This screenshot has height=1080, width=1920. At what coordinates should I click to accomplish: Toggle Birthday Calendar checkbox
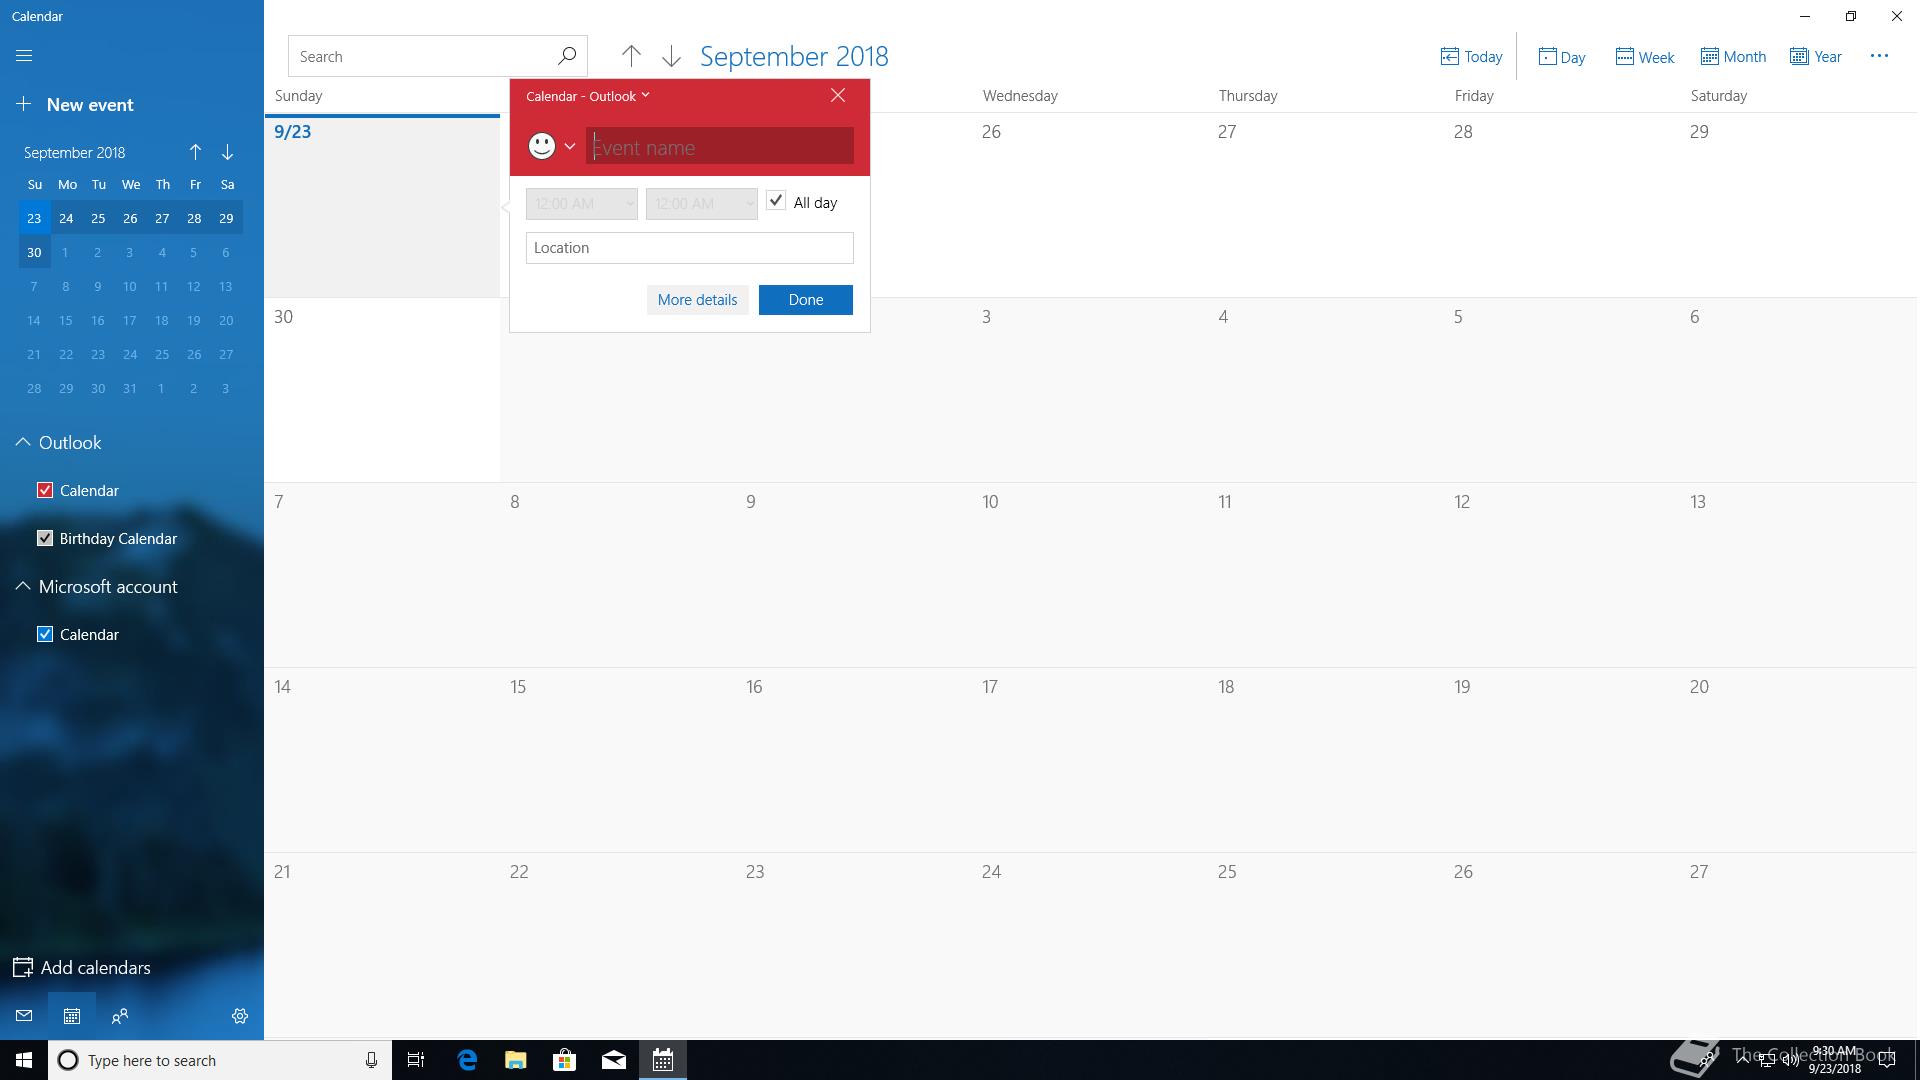45,538
